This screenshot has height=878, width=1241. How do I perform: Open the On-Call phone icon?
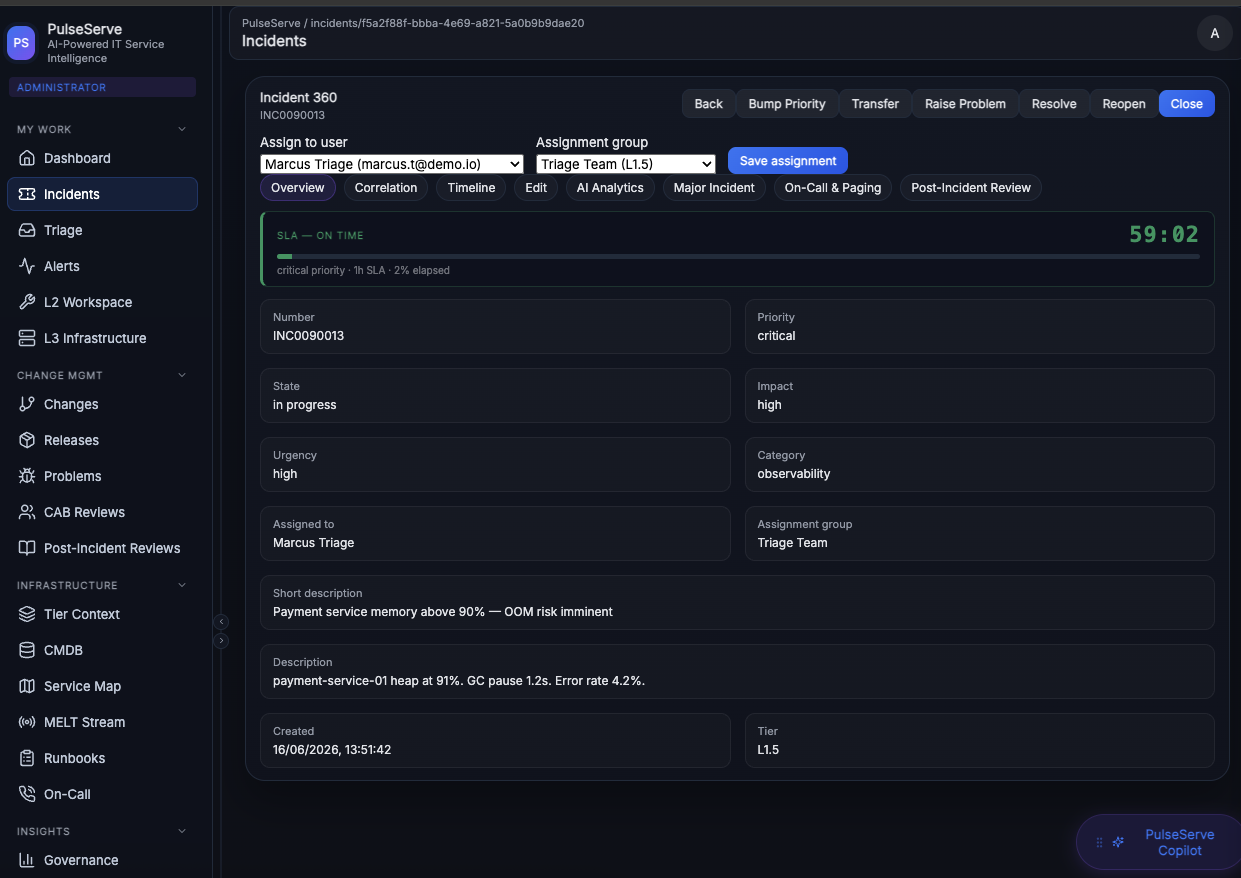click(x=27, y=794)
